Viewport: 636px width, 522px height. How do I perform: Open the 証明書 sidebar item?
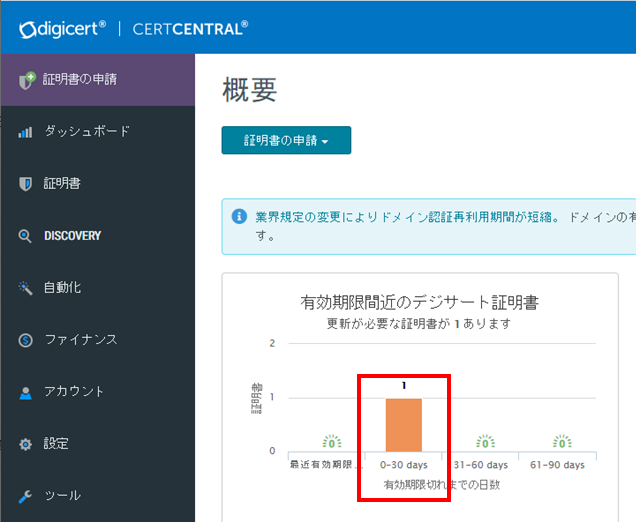pos(97,183)
